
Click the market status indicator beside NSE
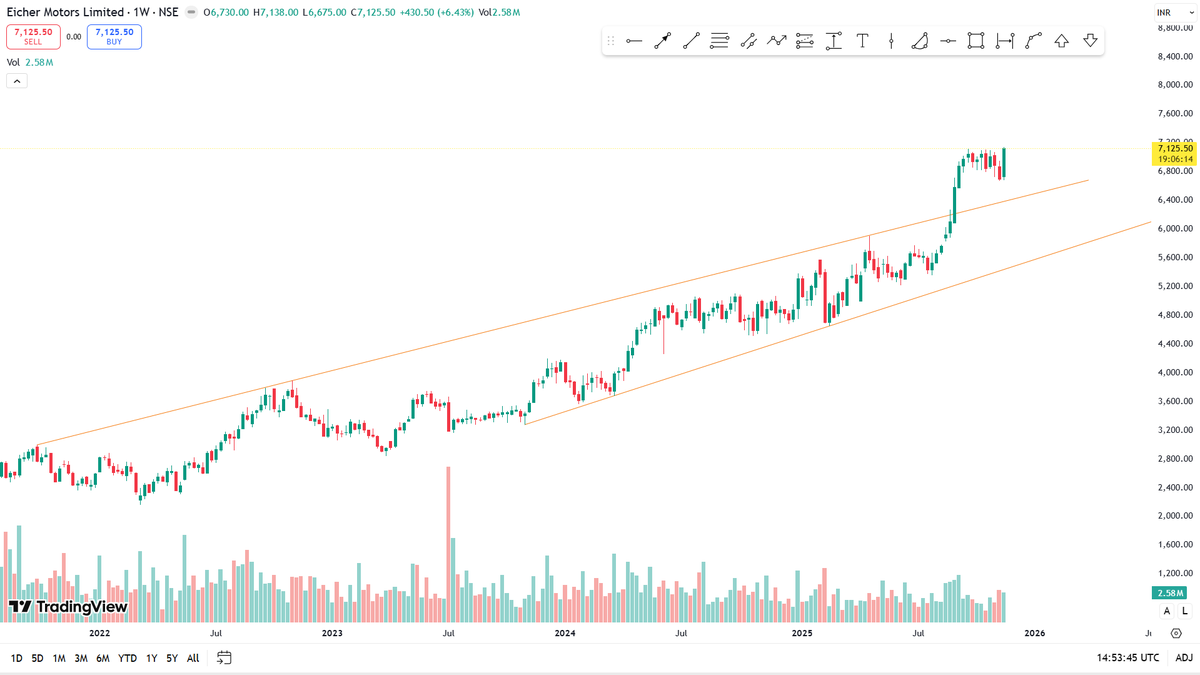pyautogui.click(x=192, y=12)
